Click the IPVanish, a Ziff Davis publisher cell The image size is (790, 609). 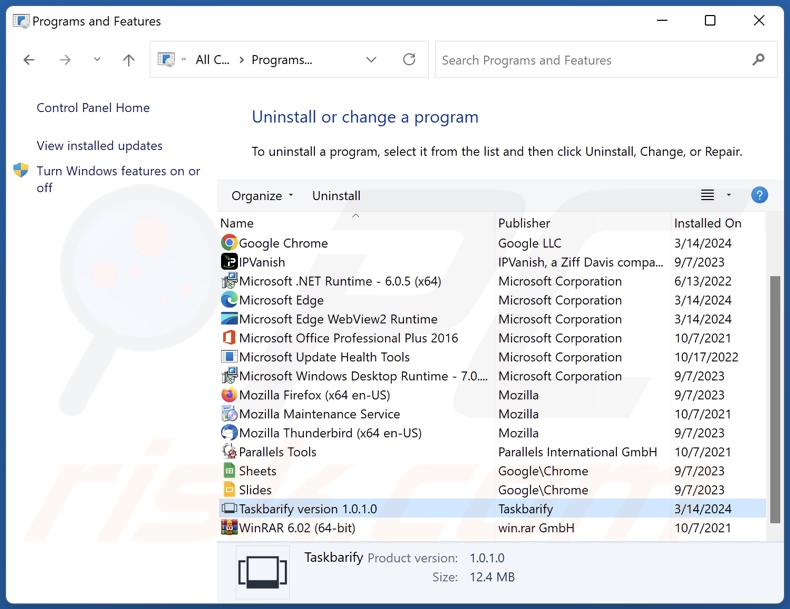pos(580,262)
